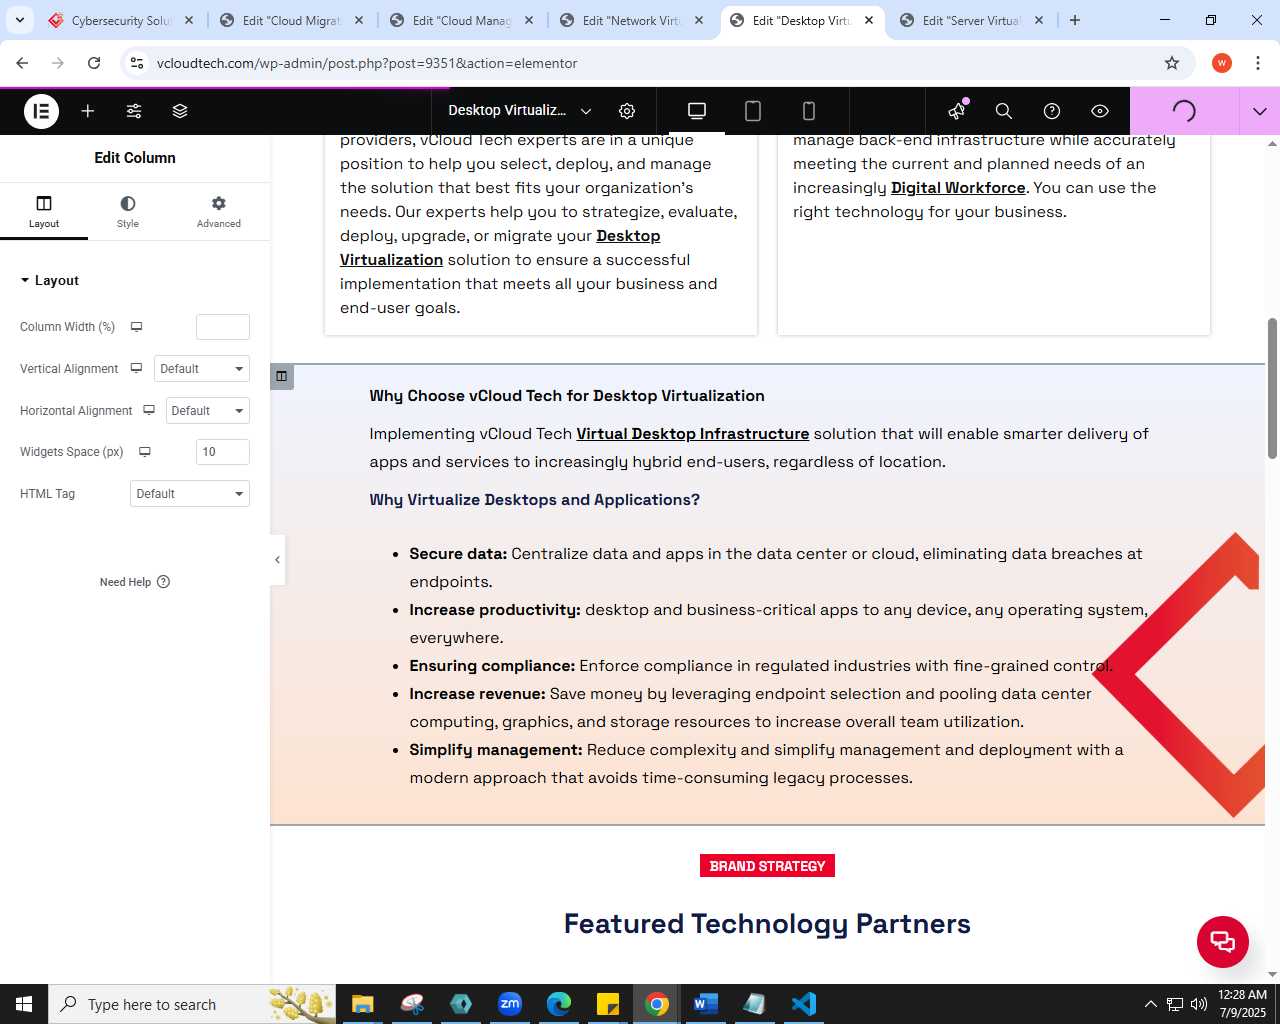Select the Style tab
The width and height of the screenshot is (1280, 1024).
click(128, 211)
